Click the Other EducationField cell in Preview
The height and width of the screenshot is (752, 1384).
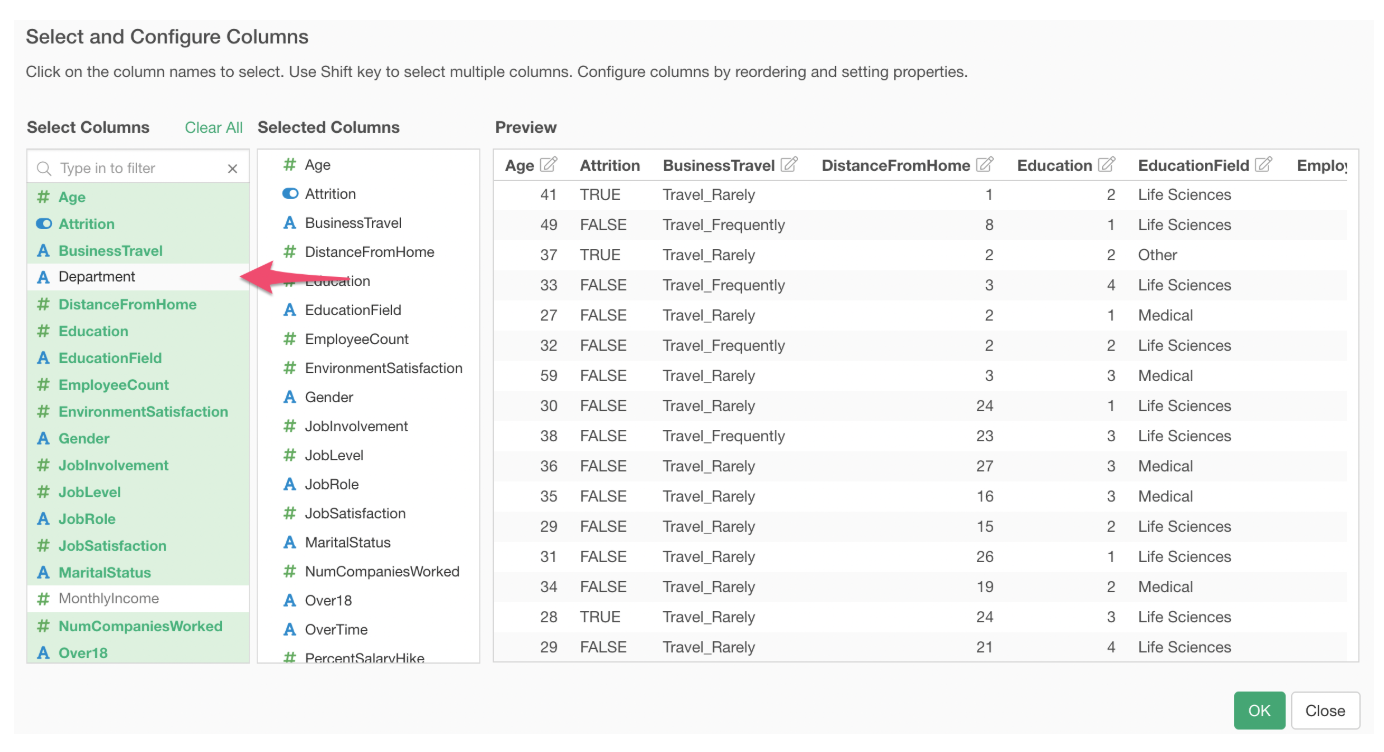point(1157,255)
